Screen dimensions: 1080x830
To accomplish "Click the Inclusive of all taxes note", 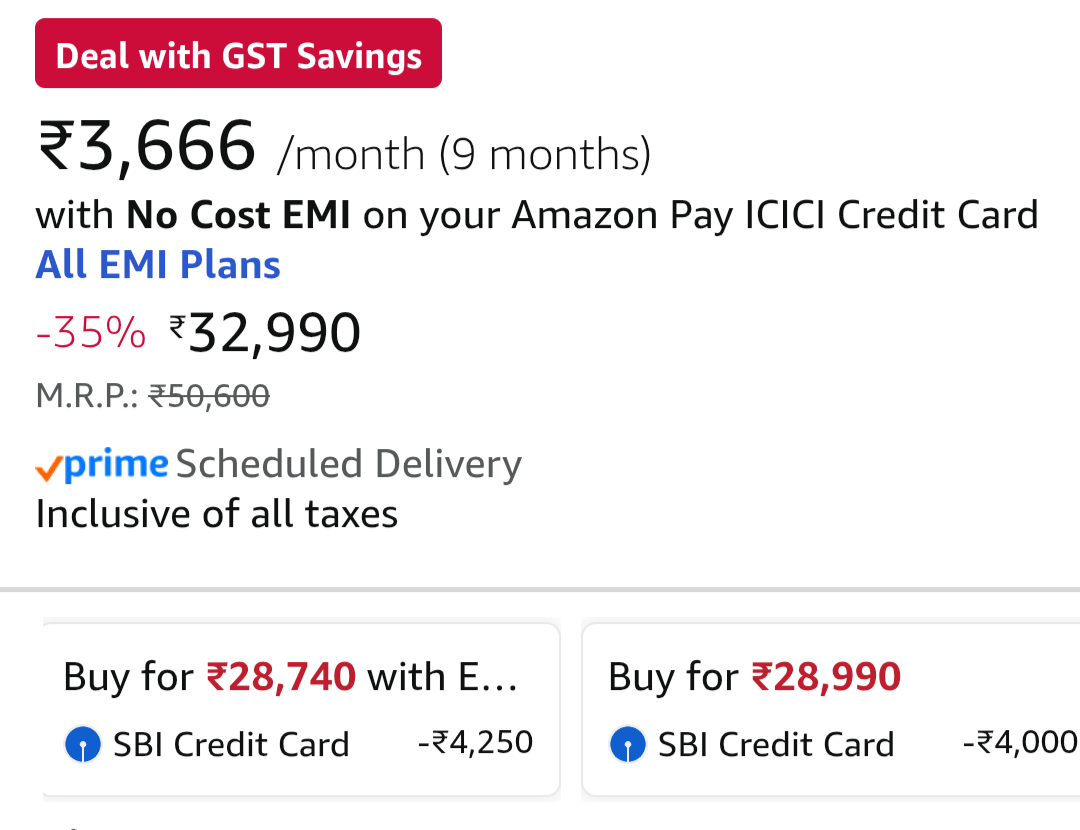I will click(x=217, y=514).
